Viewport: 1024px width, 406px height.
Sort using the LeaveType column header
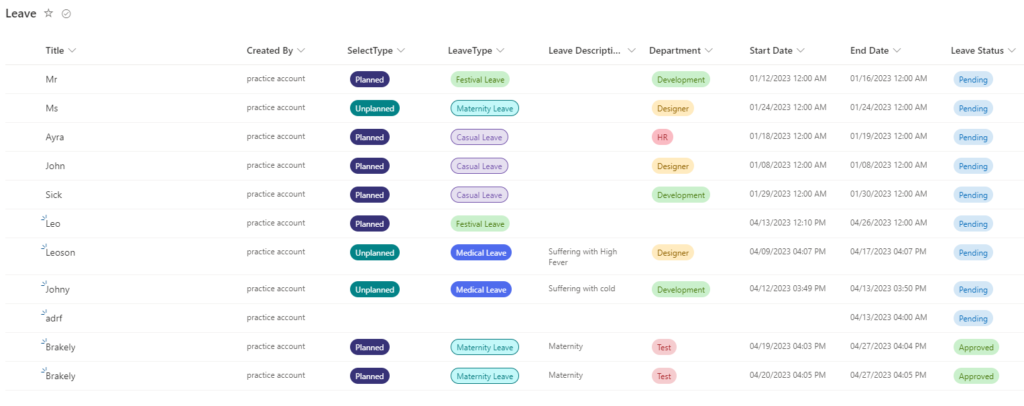tap(476, 50)
